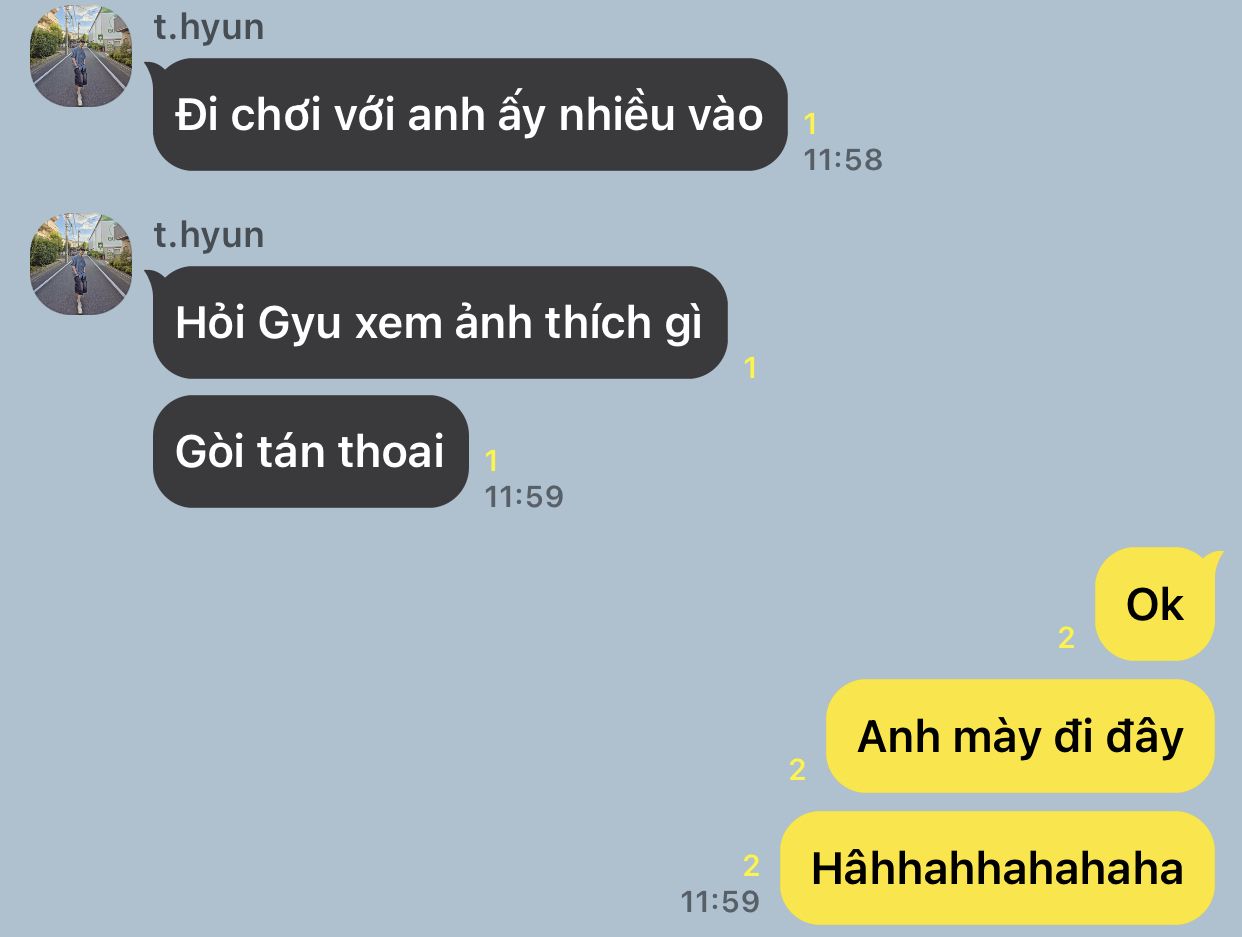Tap read count 2 beside 'Hâhhahhahahaha'
Screen dimensions: 1242x937
(752, 865)
